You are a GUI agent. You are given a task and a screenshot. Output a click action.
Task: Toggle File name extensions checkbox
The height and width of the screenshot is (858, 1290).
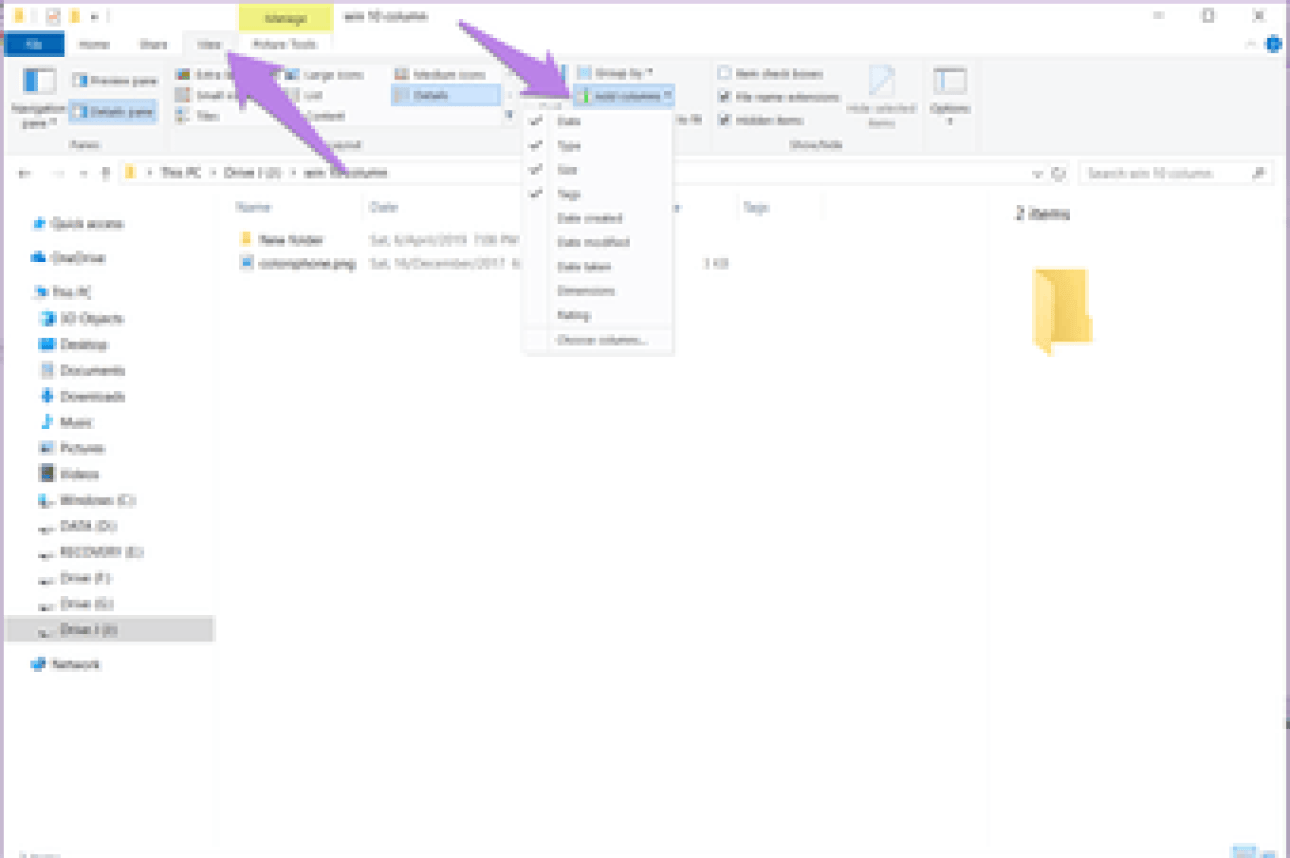click(725, 97)
